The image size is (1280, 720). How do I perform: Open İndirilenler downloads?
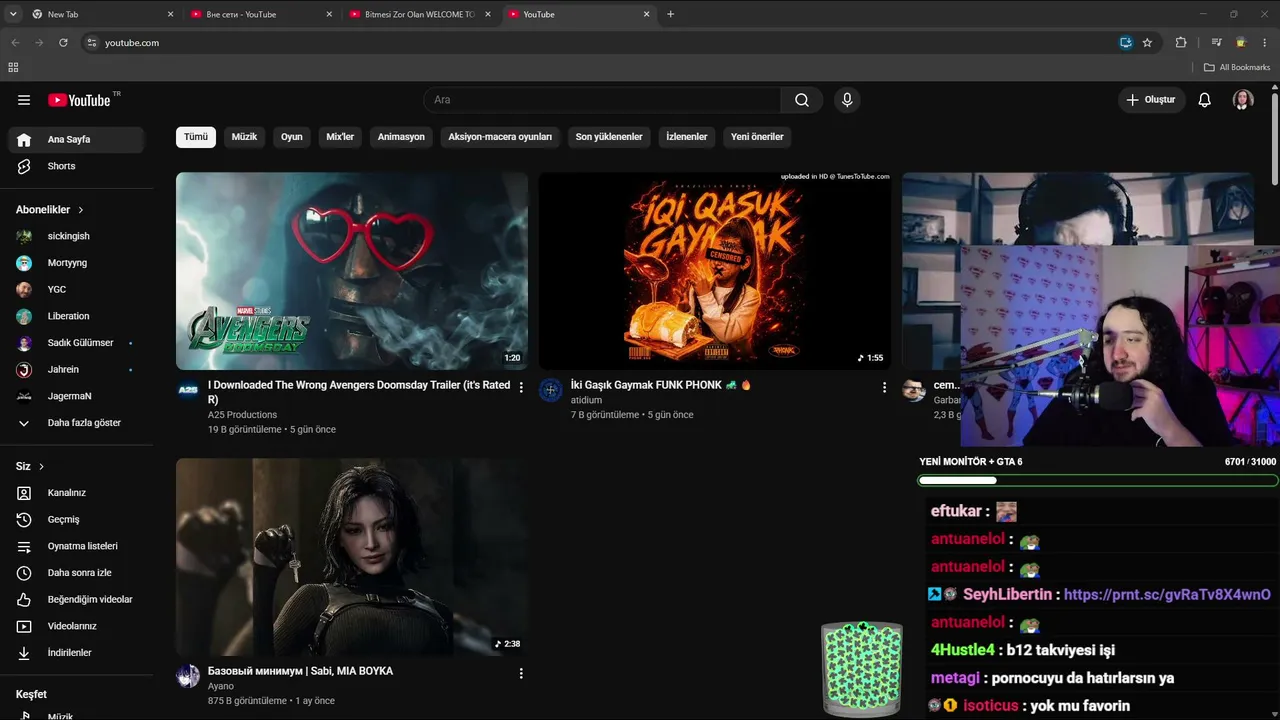tap(77, 653)
